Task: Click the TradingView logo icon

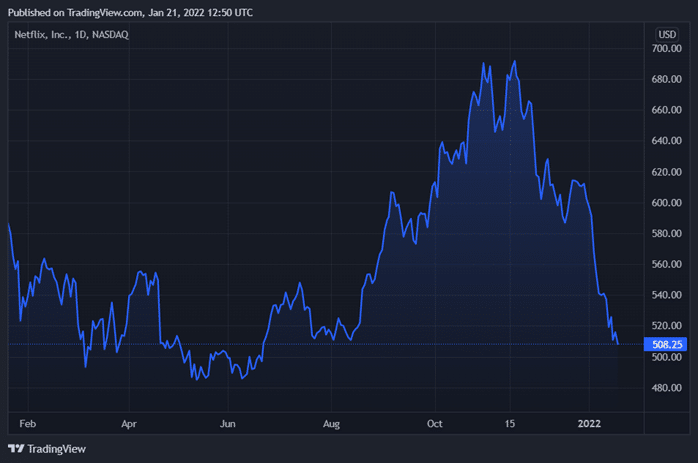Action: tap(16, 448)
